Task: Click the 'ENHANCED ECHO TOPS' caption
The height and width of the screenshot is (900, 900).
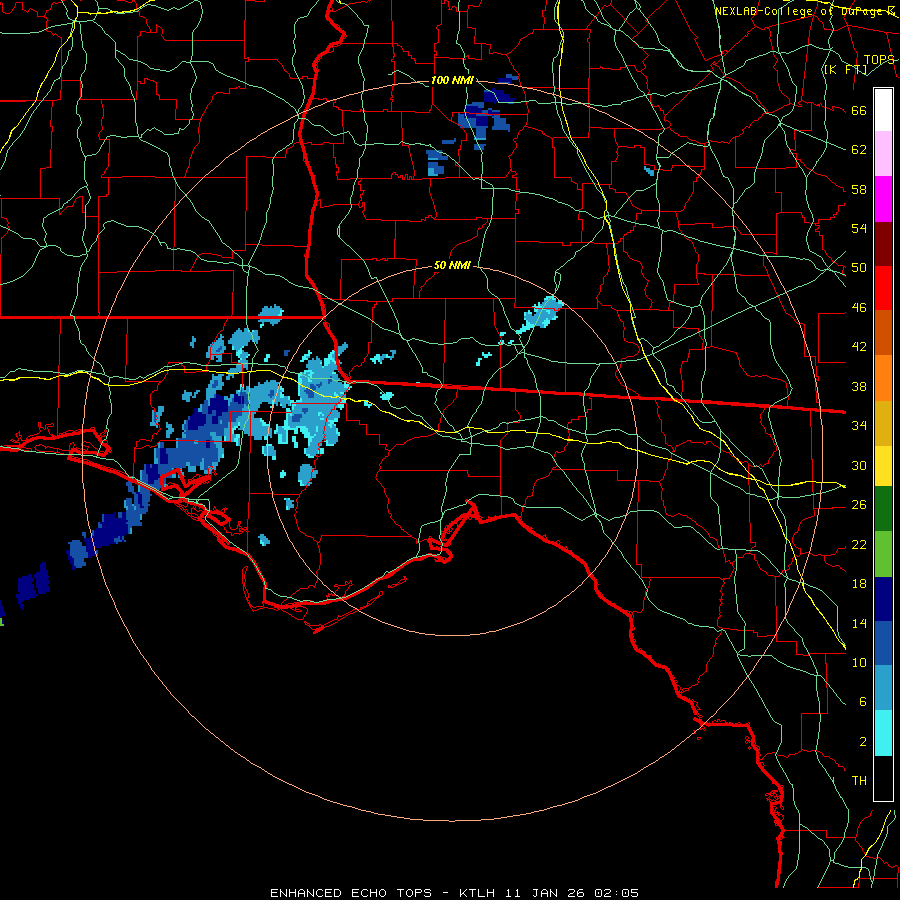Action: tap(351, 893)
